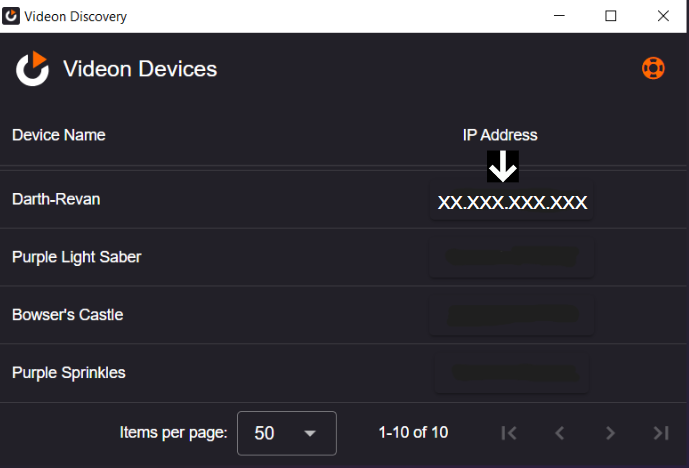Open the orange help lifebuoy icon
The image size is (689, 468).
pos(653,69)
